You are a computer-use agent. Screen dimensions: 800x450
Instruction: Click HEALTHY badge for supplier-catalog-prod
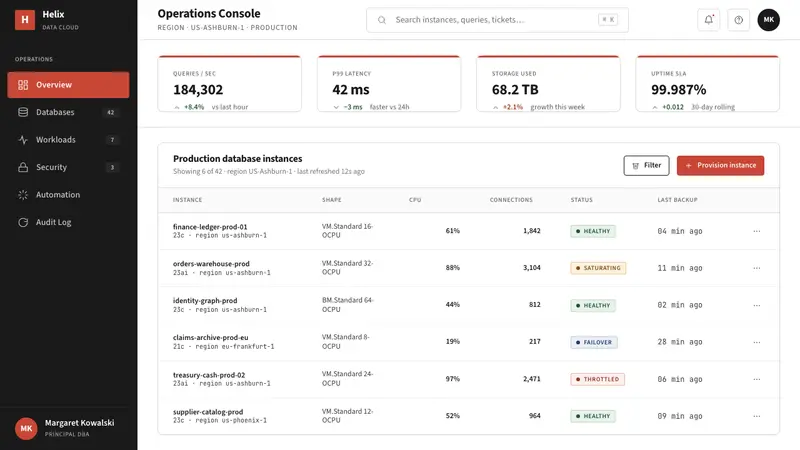pyautogui.click(x=593, y=416)
